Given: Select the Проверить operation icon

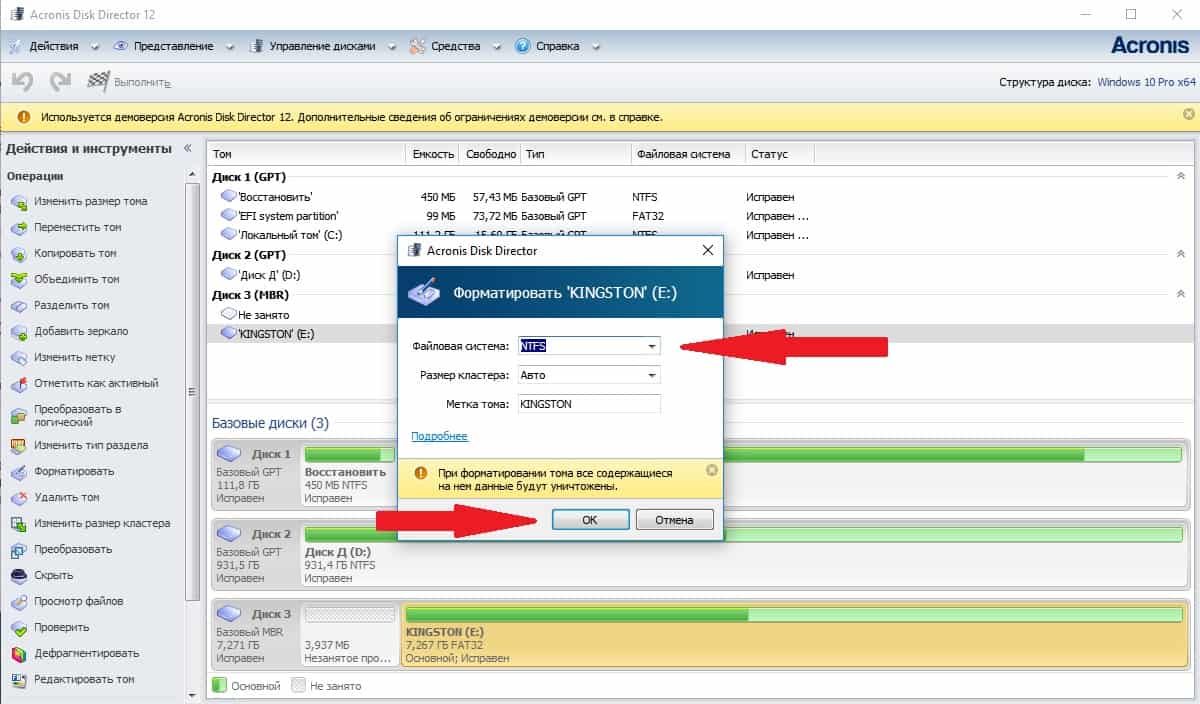Looking at the screenshot, I should pyautogui.click(x=18, y=628).
